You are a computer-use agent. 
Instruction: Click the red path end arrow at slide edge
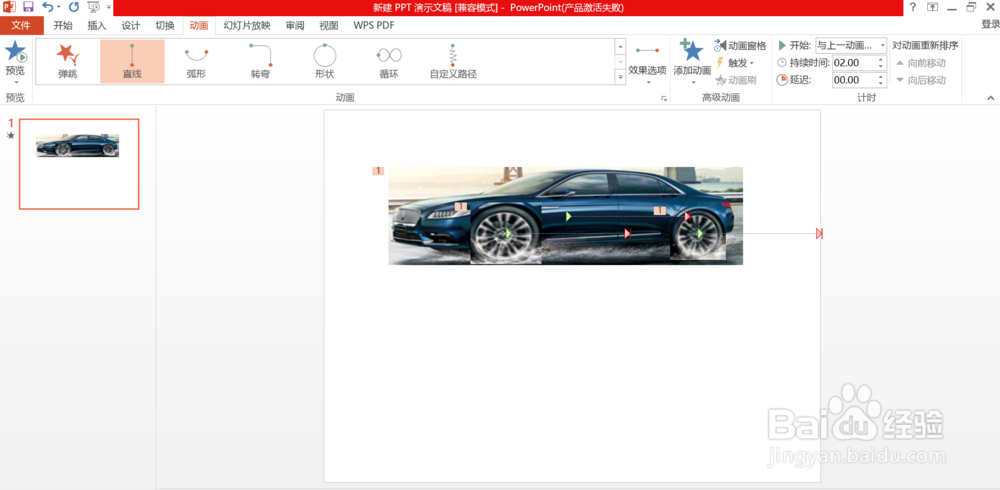click(x=820, y=234)
